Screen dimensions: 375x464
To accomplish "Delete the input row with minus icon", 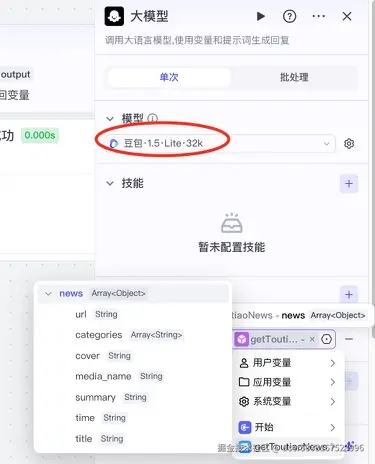I will click(x=349, y=339).
